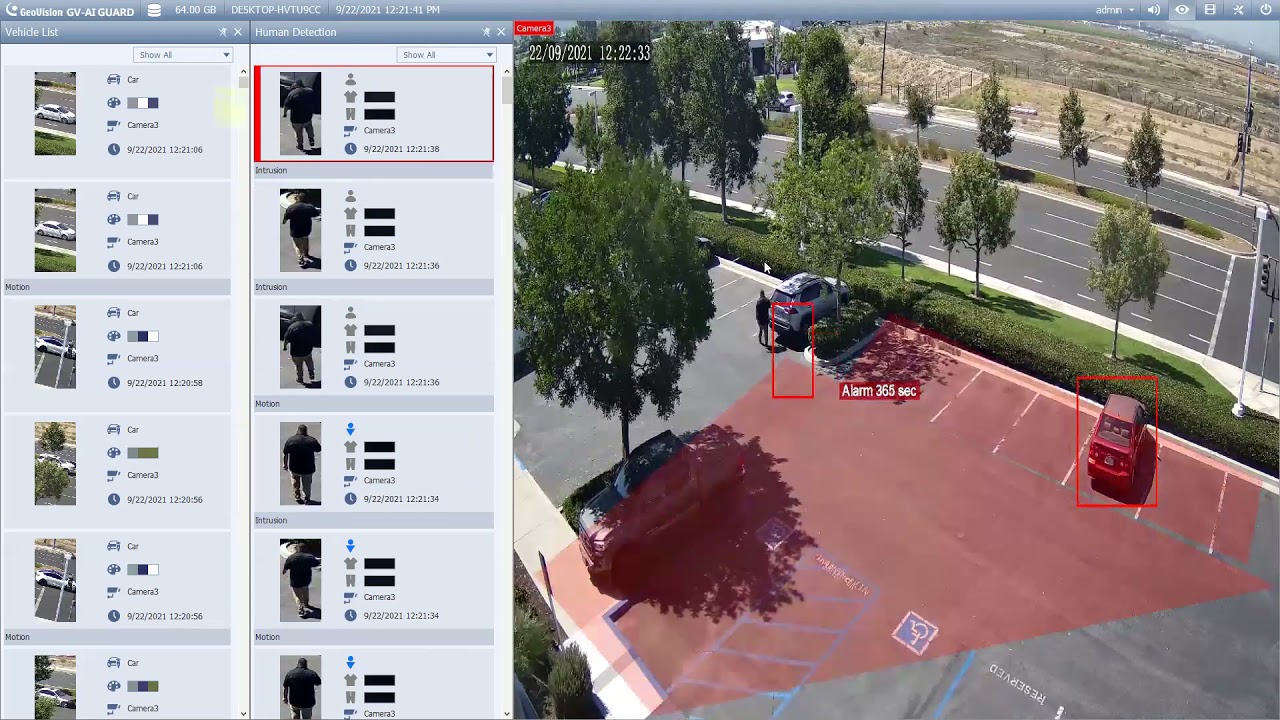Select the Human Detection panel title
1280x720 pixels.
(295, 32)
